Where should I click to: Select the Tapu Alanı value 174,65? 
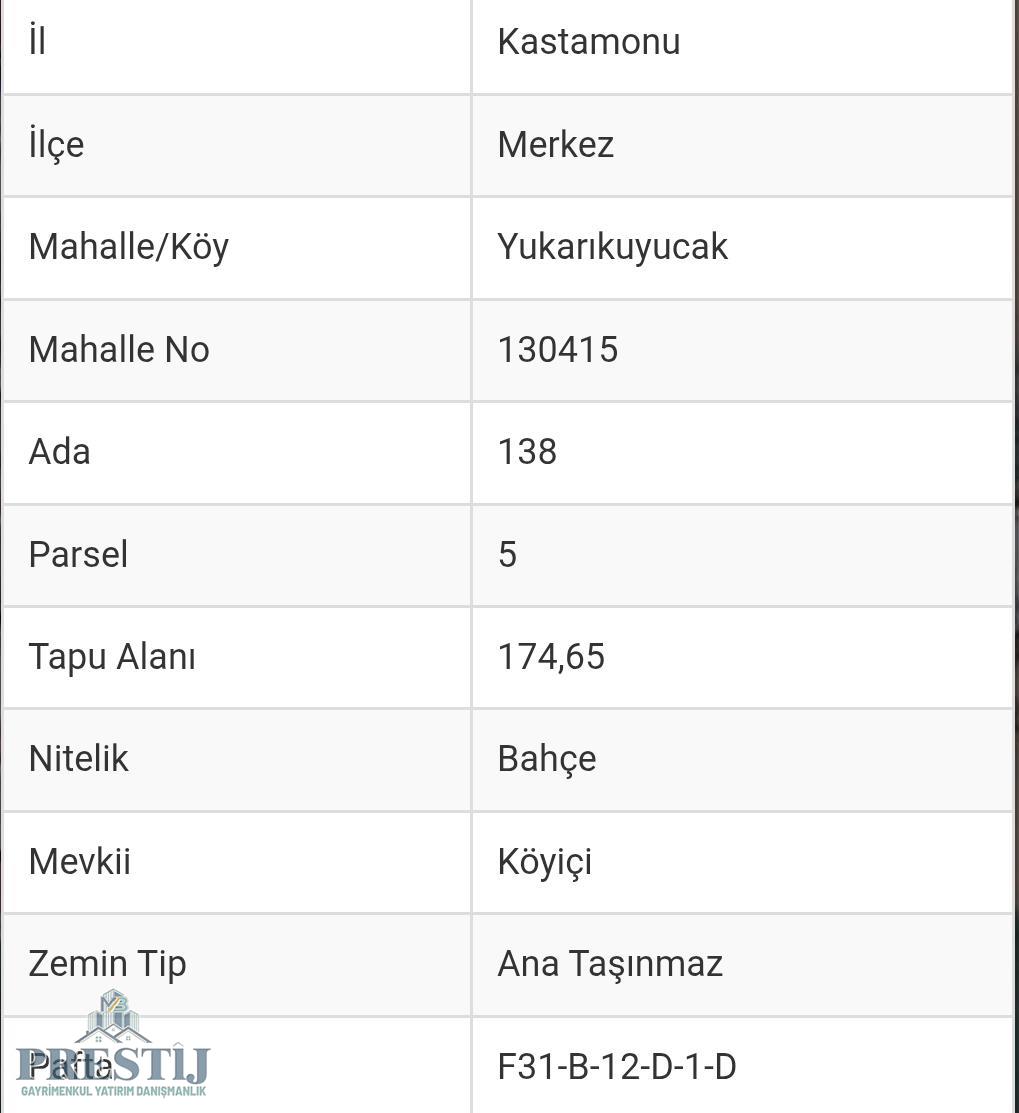(551, 657)
